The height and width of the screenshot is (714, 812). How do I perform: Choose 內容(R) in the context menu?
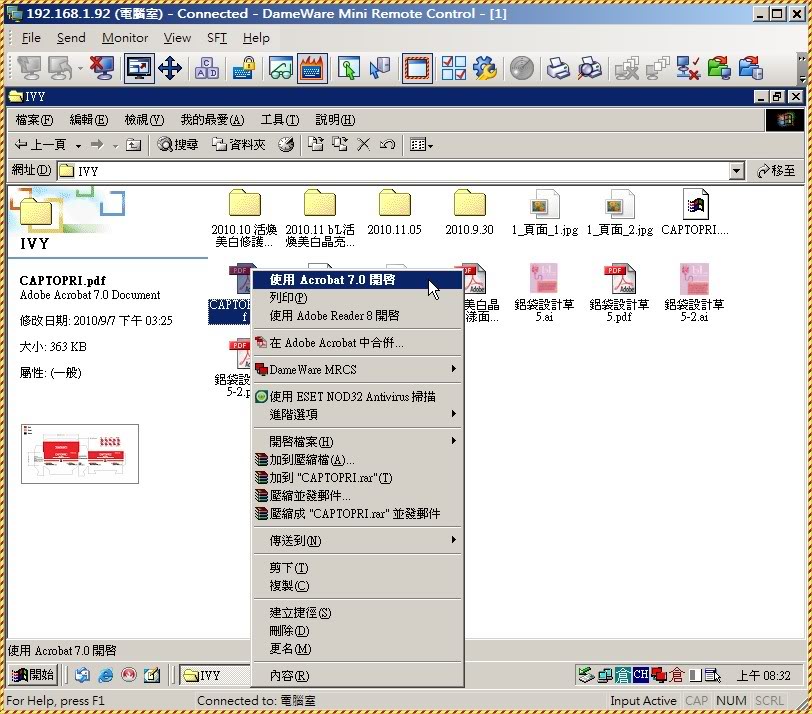(357, 676)
